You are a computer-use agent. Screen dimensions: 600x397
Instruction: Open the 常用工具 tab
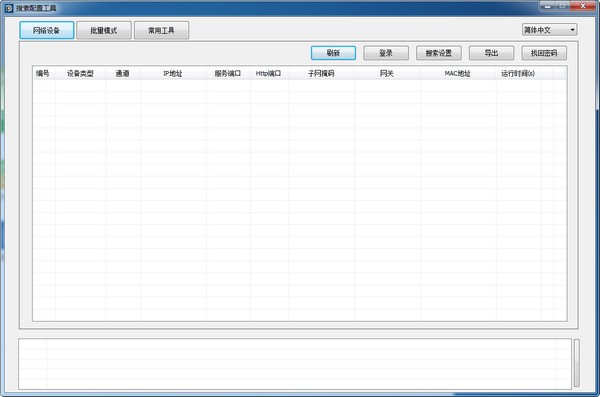pyautogui.click(x=161, y=30)
